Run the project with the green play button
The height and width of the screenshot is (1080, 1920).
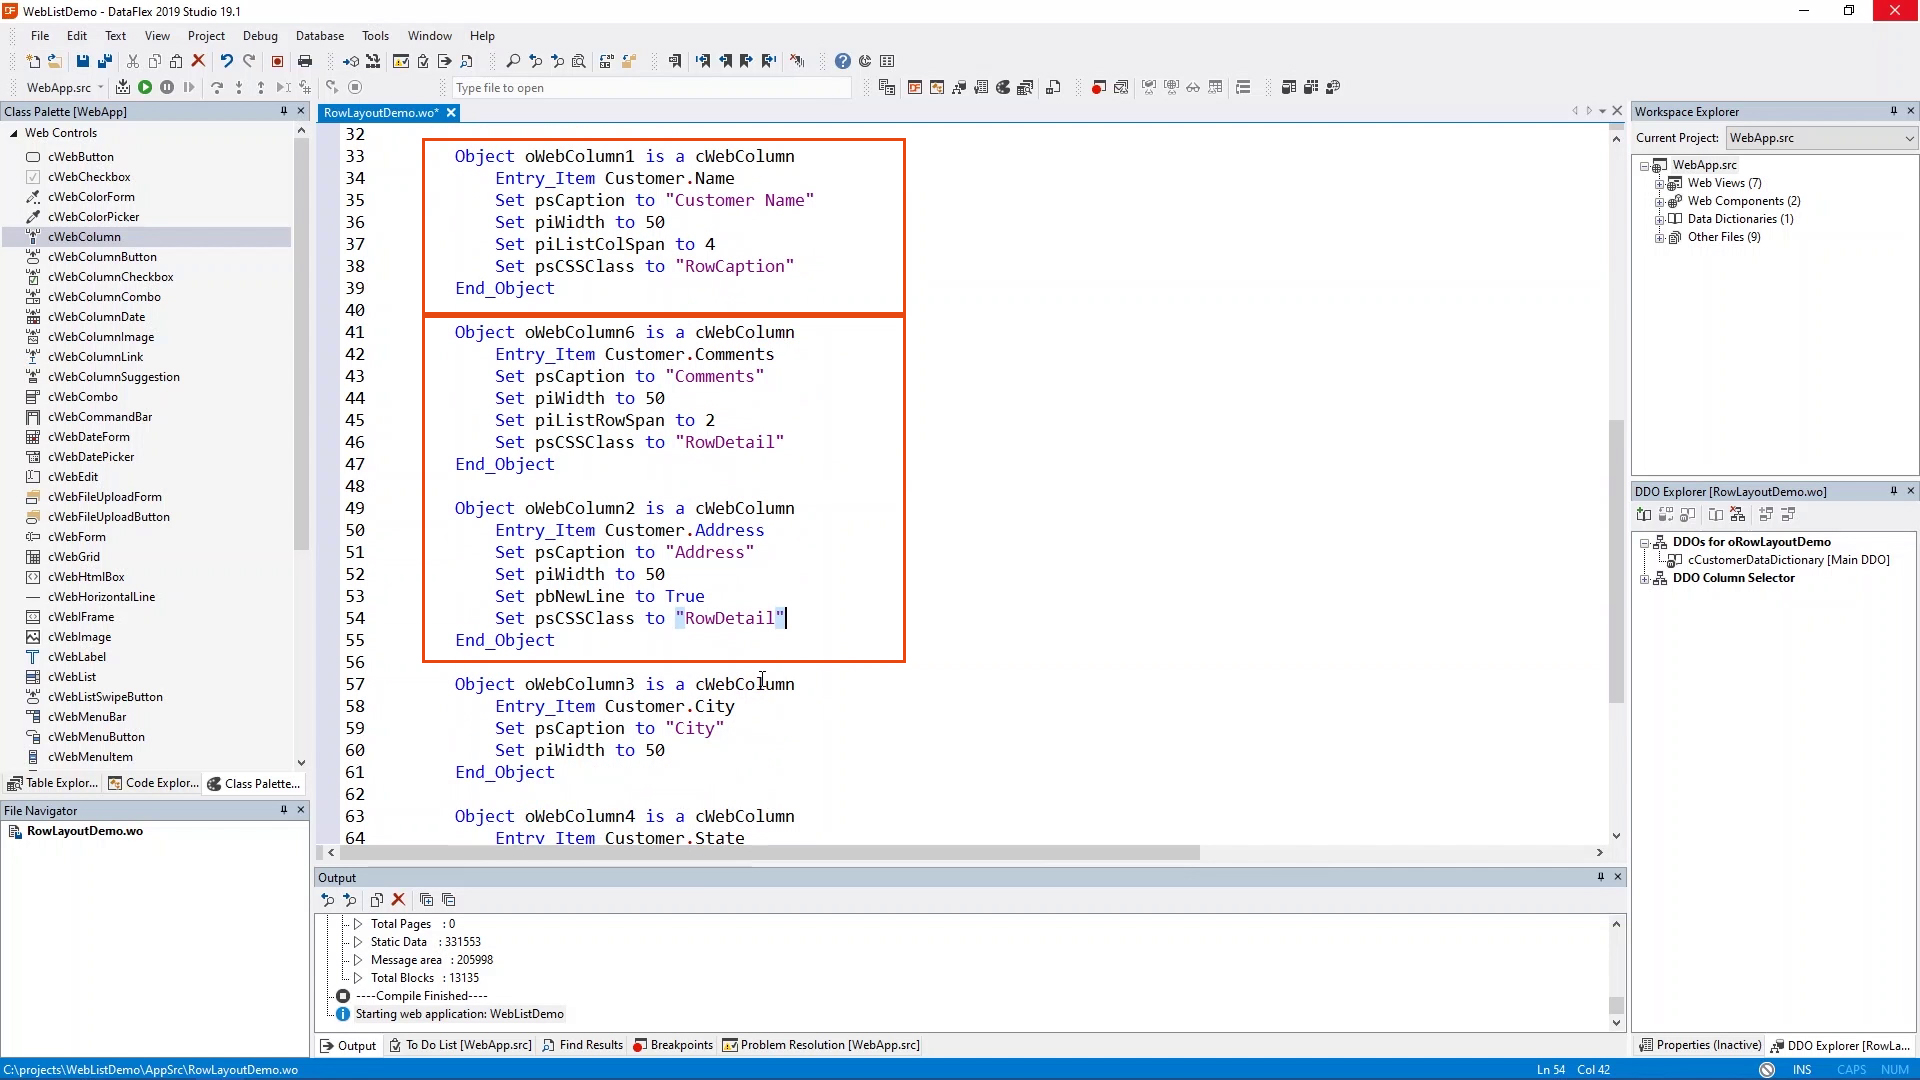point(145,88)
